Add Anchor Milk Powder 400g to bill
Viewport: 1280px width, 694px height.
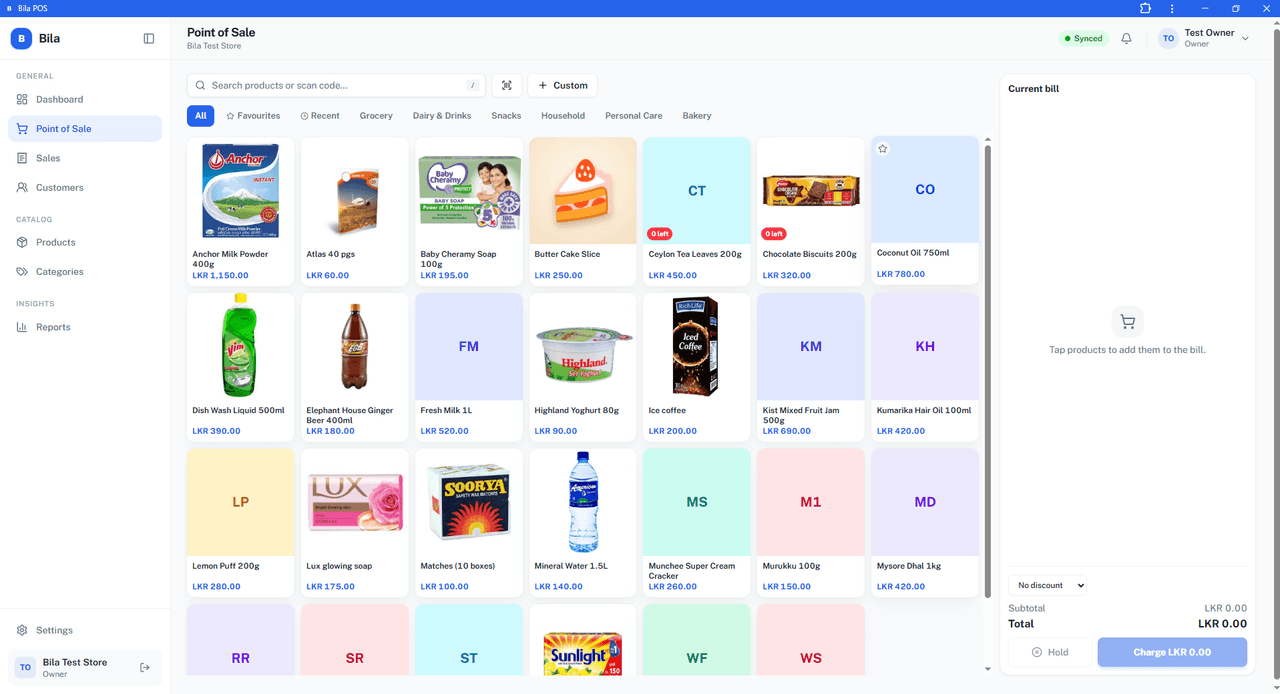coord(241,212)
